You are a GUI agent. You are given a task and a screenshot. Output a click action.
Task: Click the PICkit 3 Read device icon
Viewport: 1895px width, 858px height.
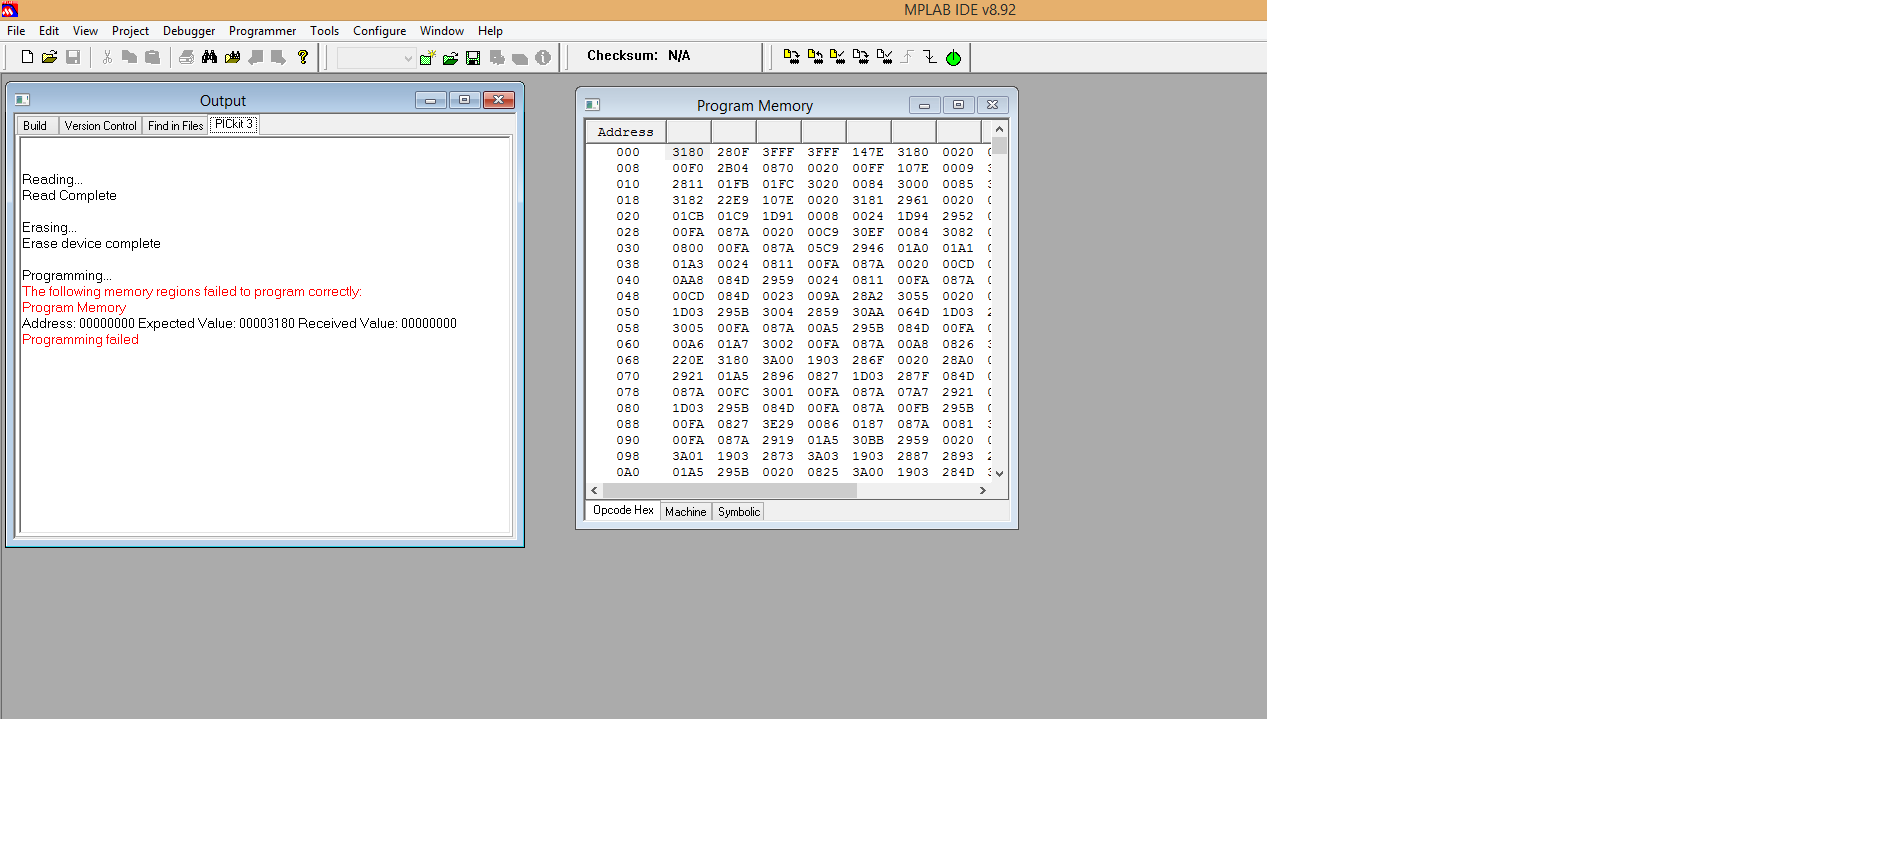[815, 57]
